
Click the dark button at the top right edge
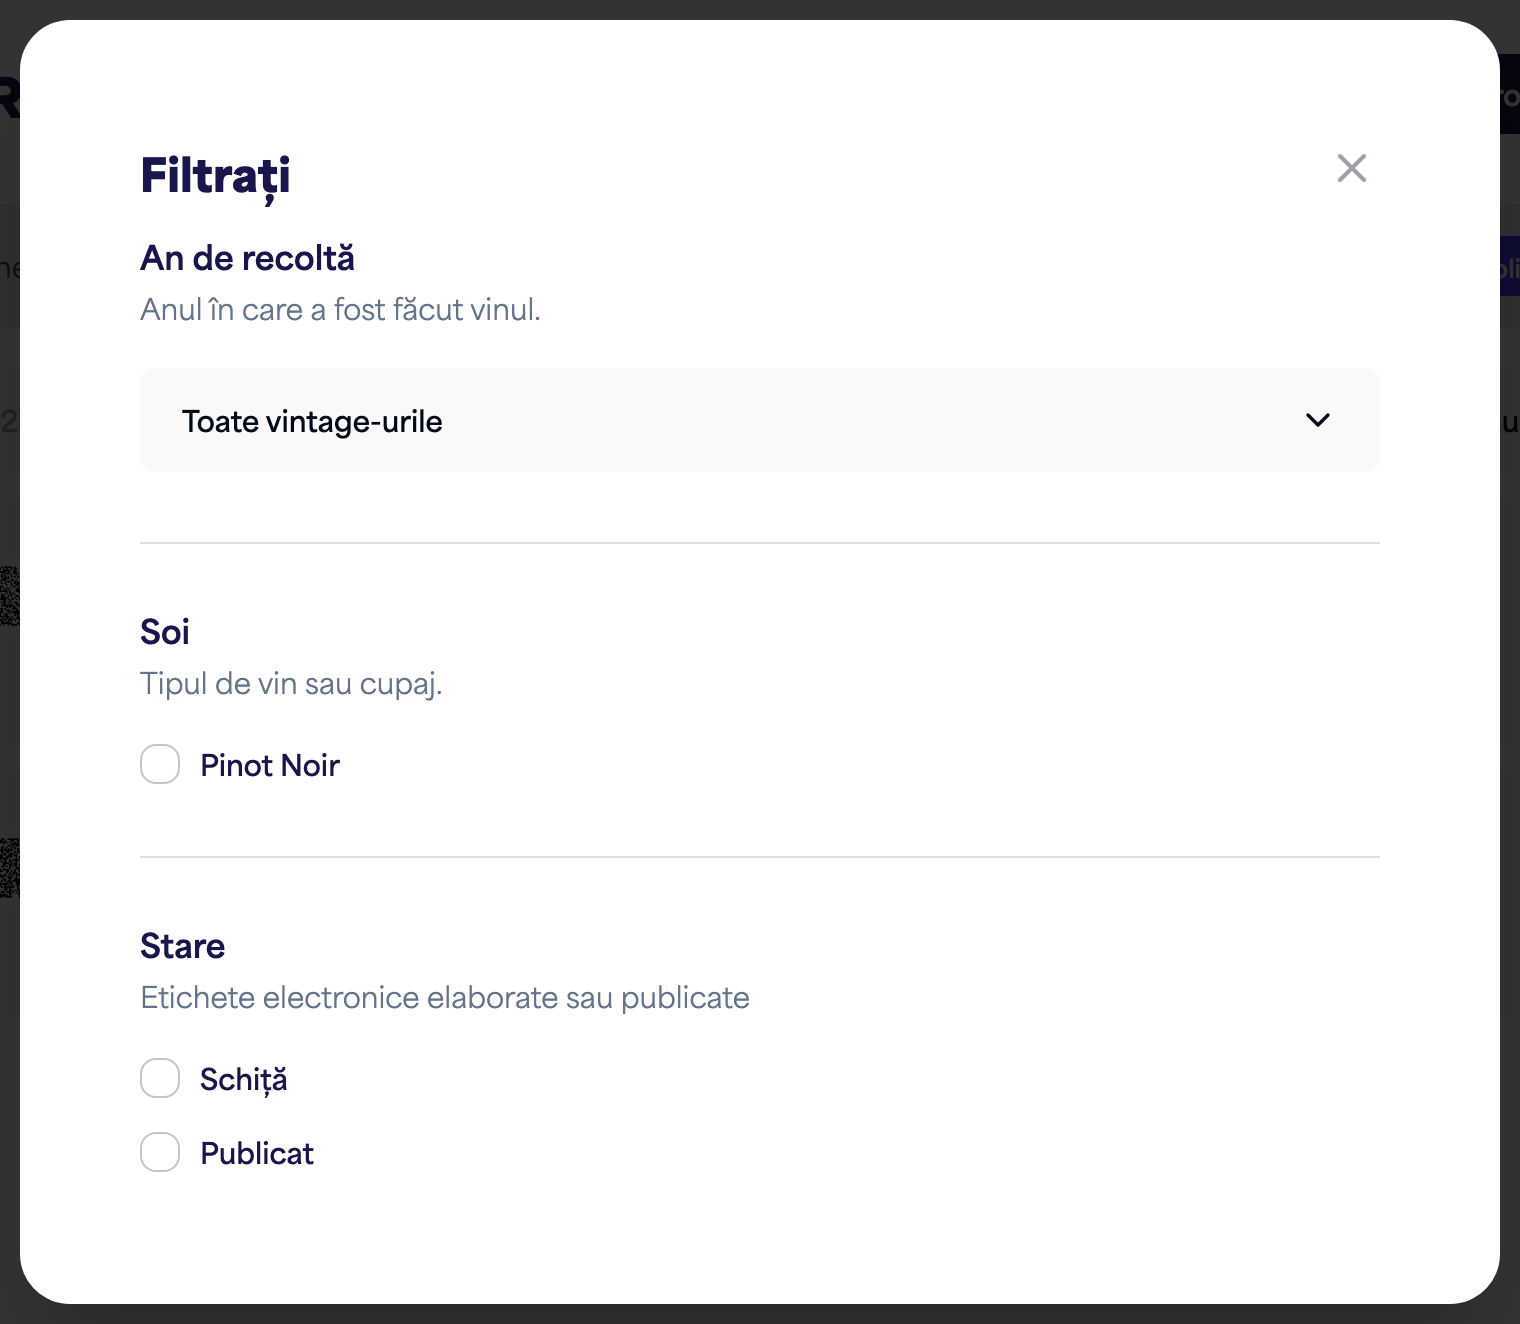pos(1509,94)
